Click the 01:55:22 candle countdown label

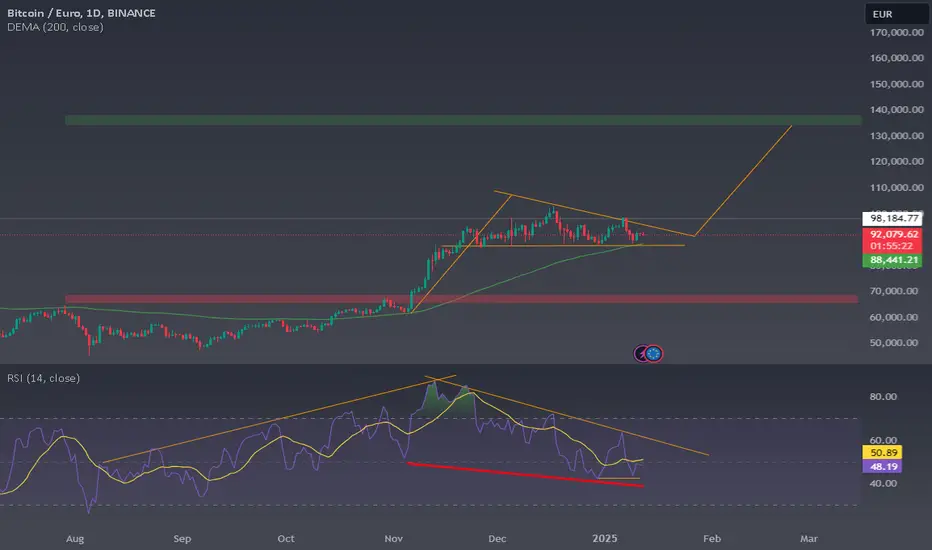[892, 246]
